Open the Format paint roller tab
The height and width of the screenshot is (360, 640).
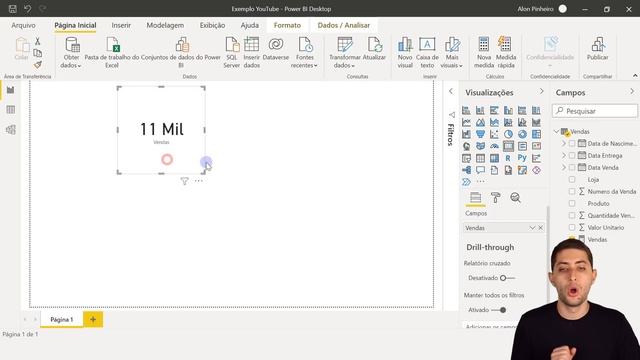[x=496, y=198]
